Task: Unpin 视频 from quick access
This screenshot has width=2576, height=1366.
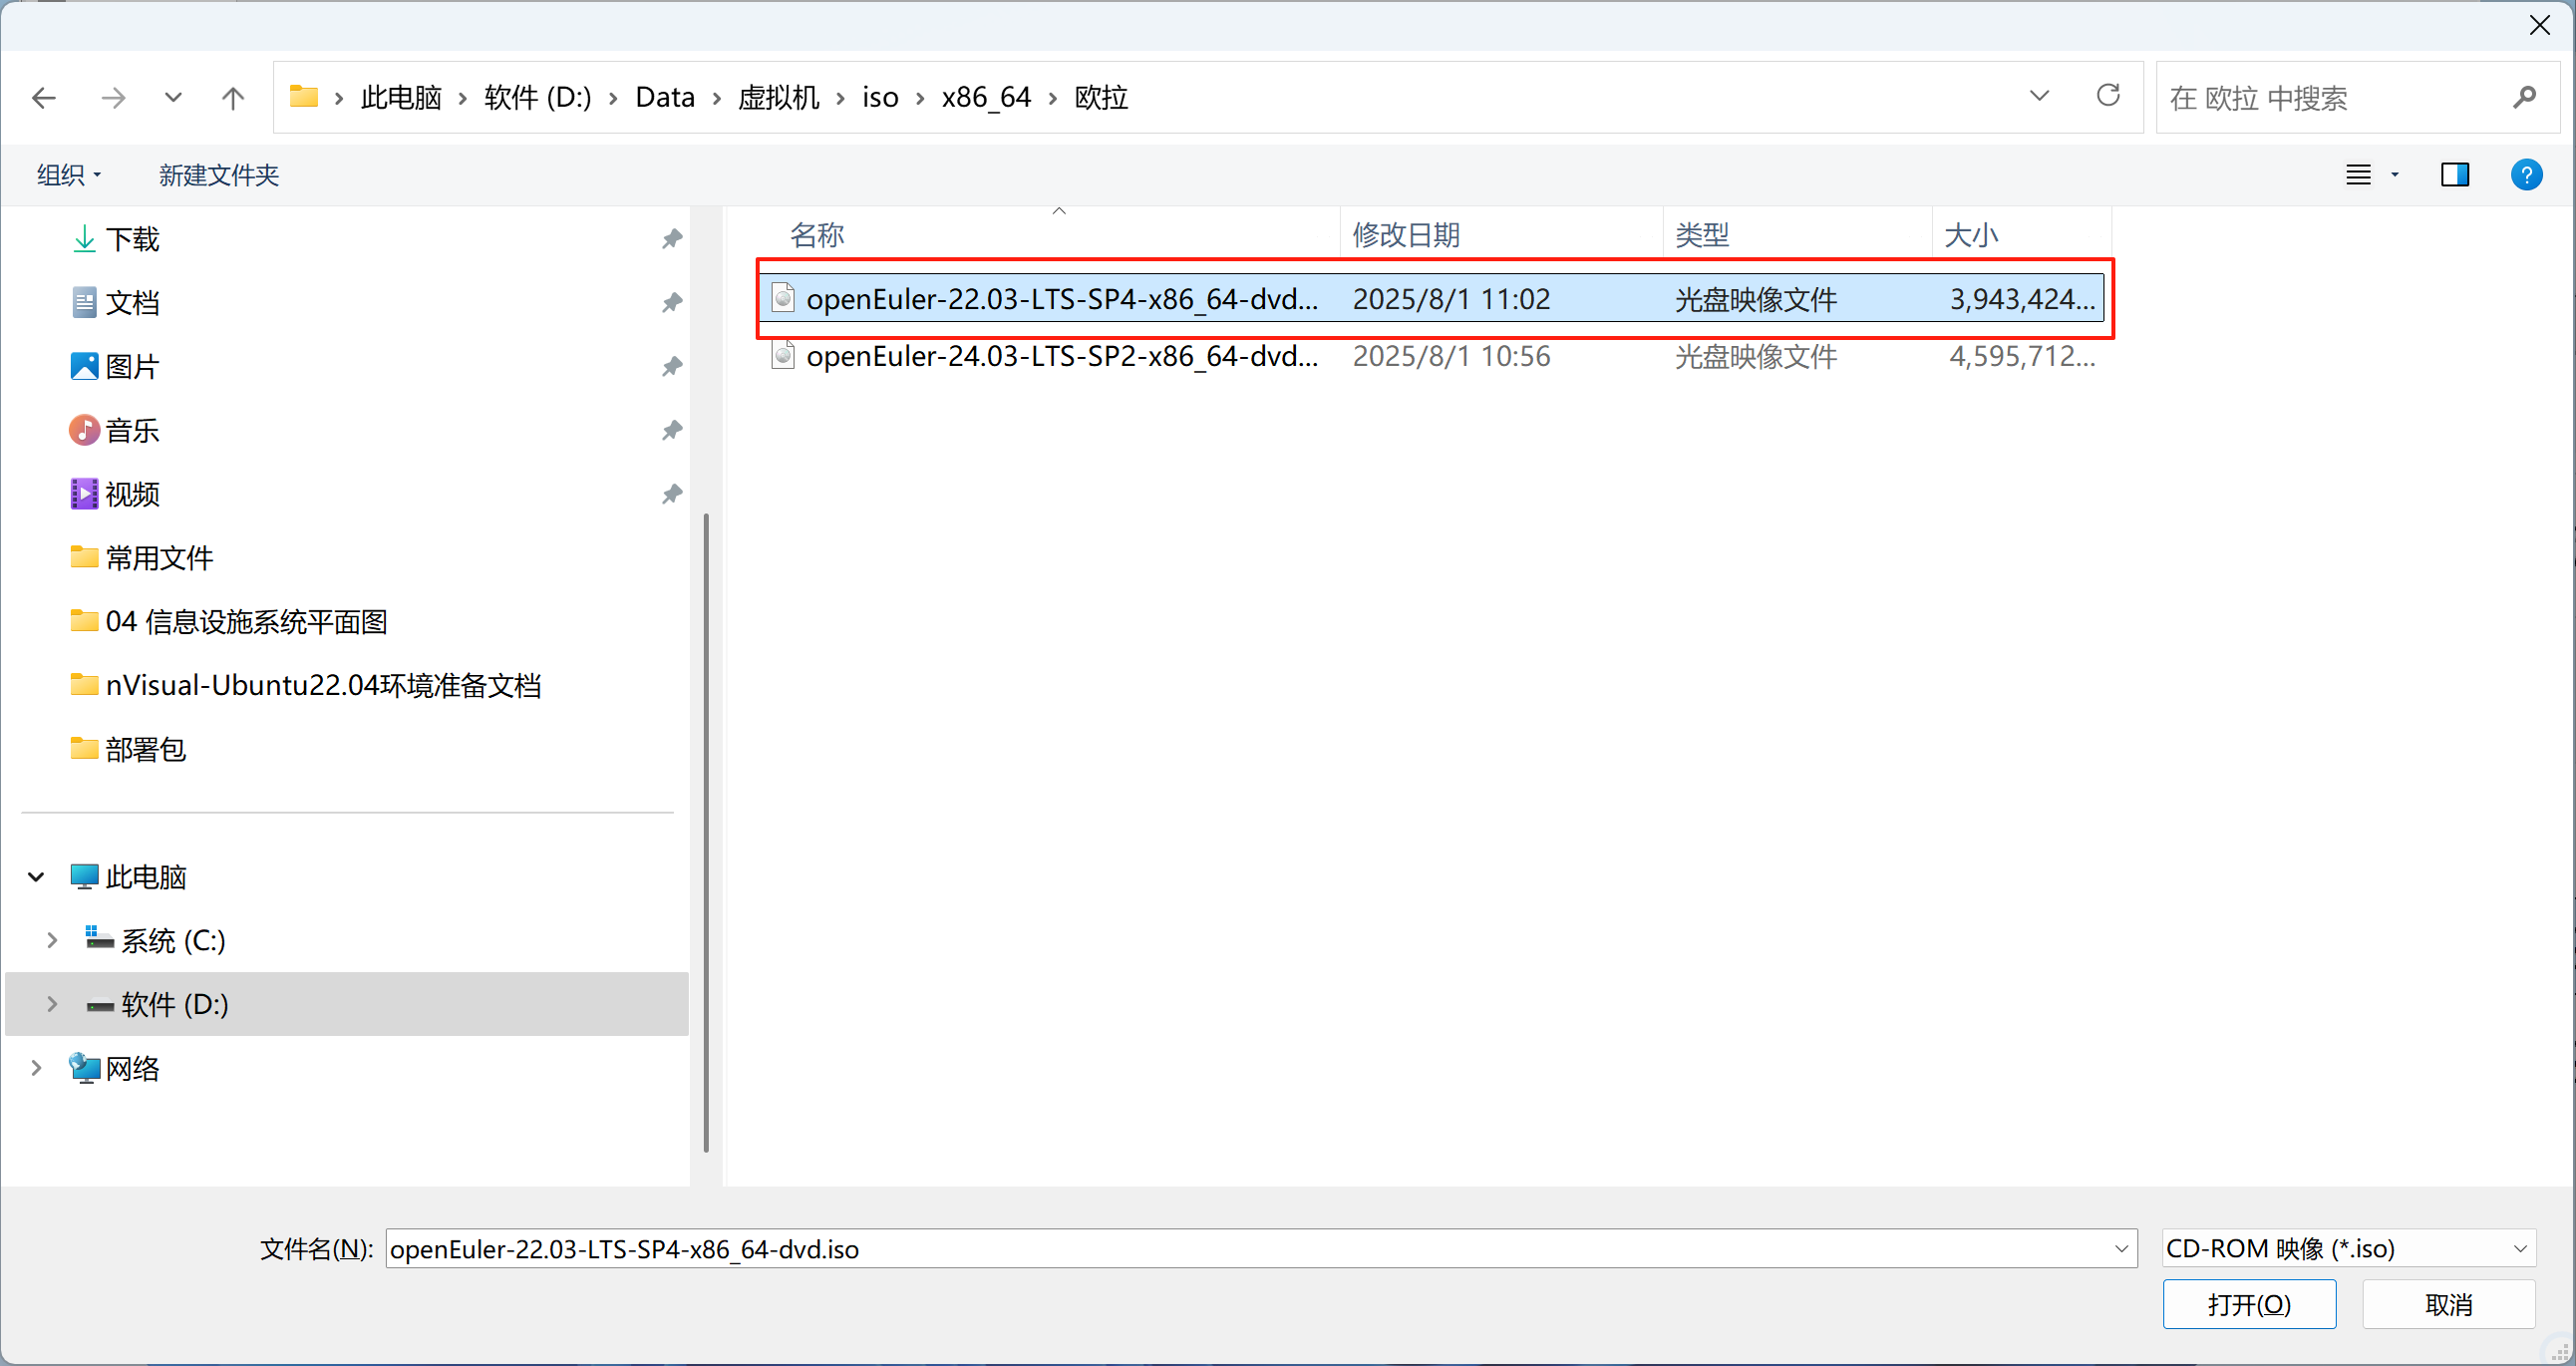Action: 671,493
